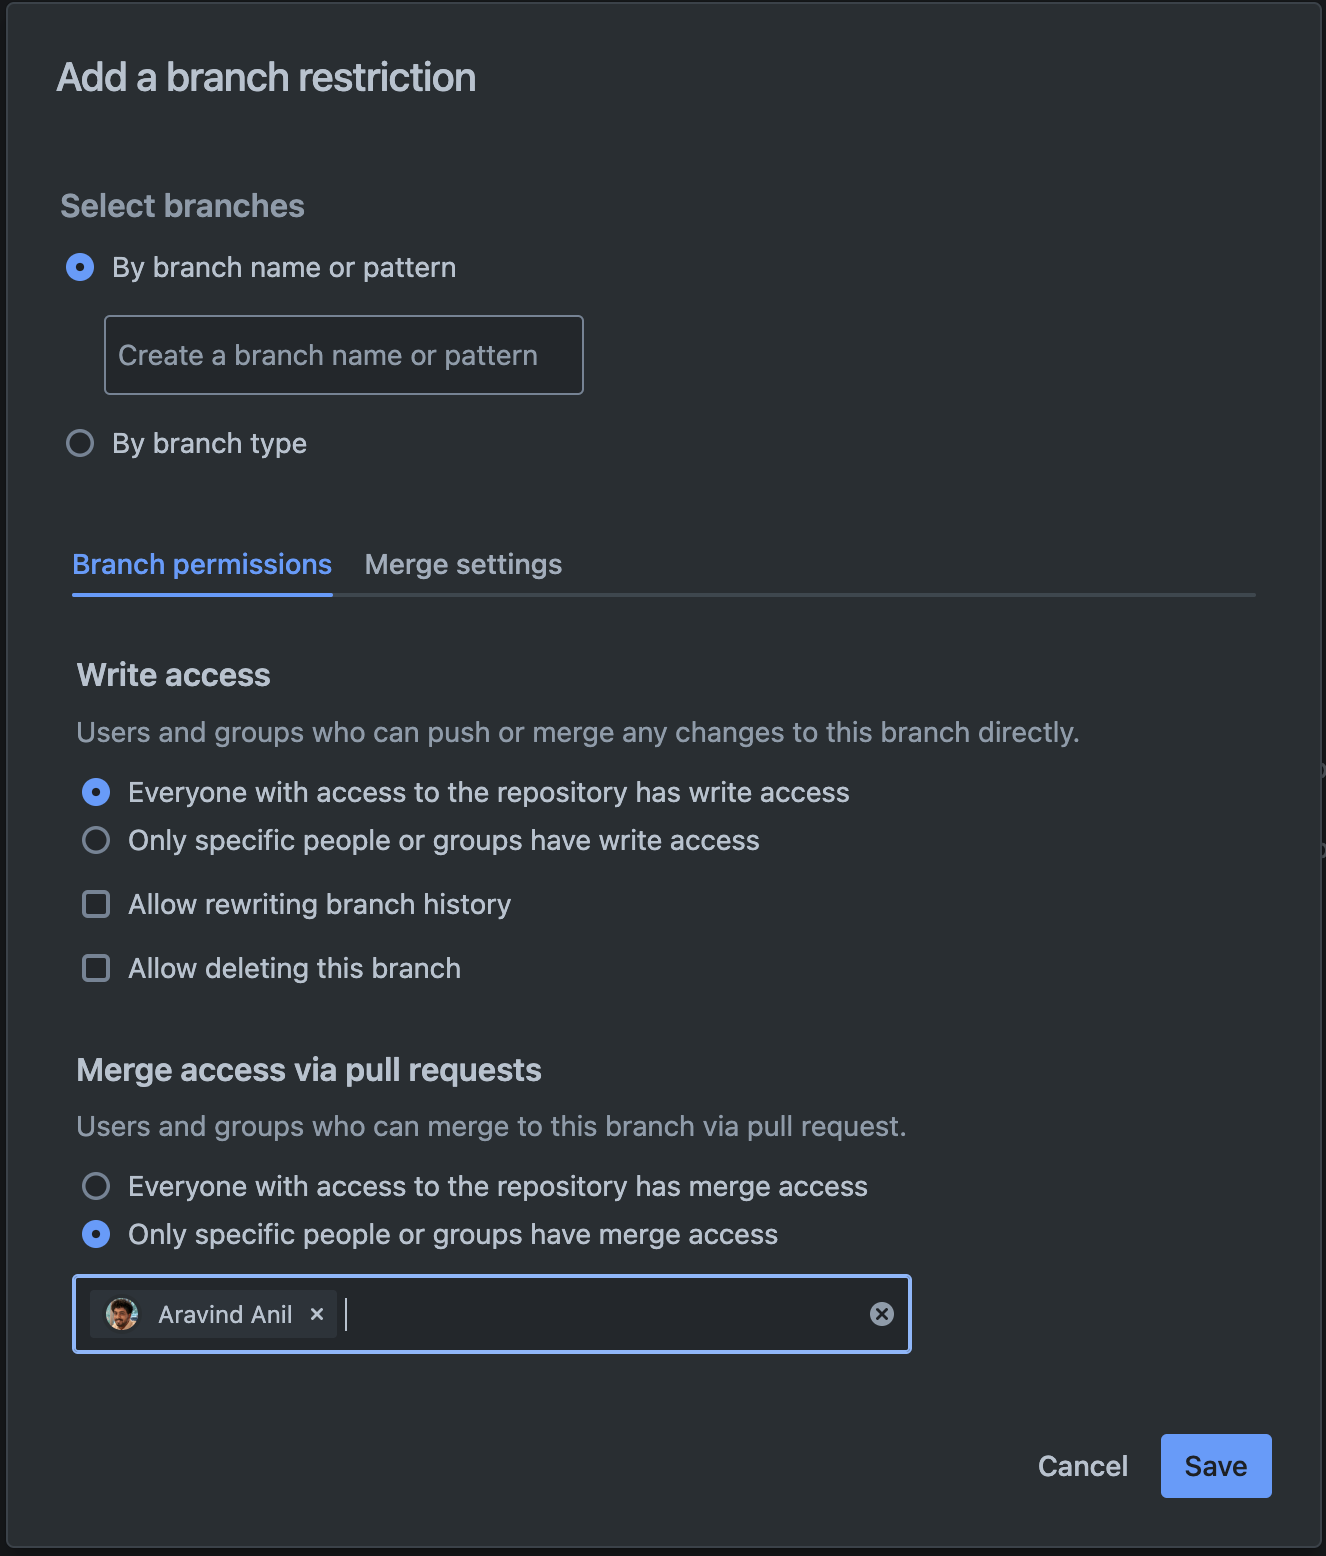Remove Aravind Anil chip with the x icon

tap(317, 1314)
